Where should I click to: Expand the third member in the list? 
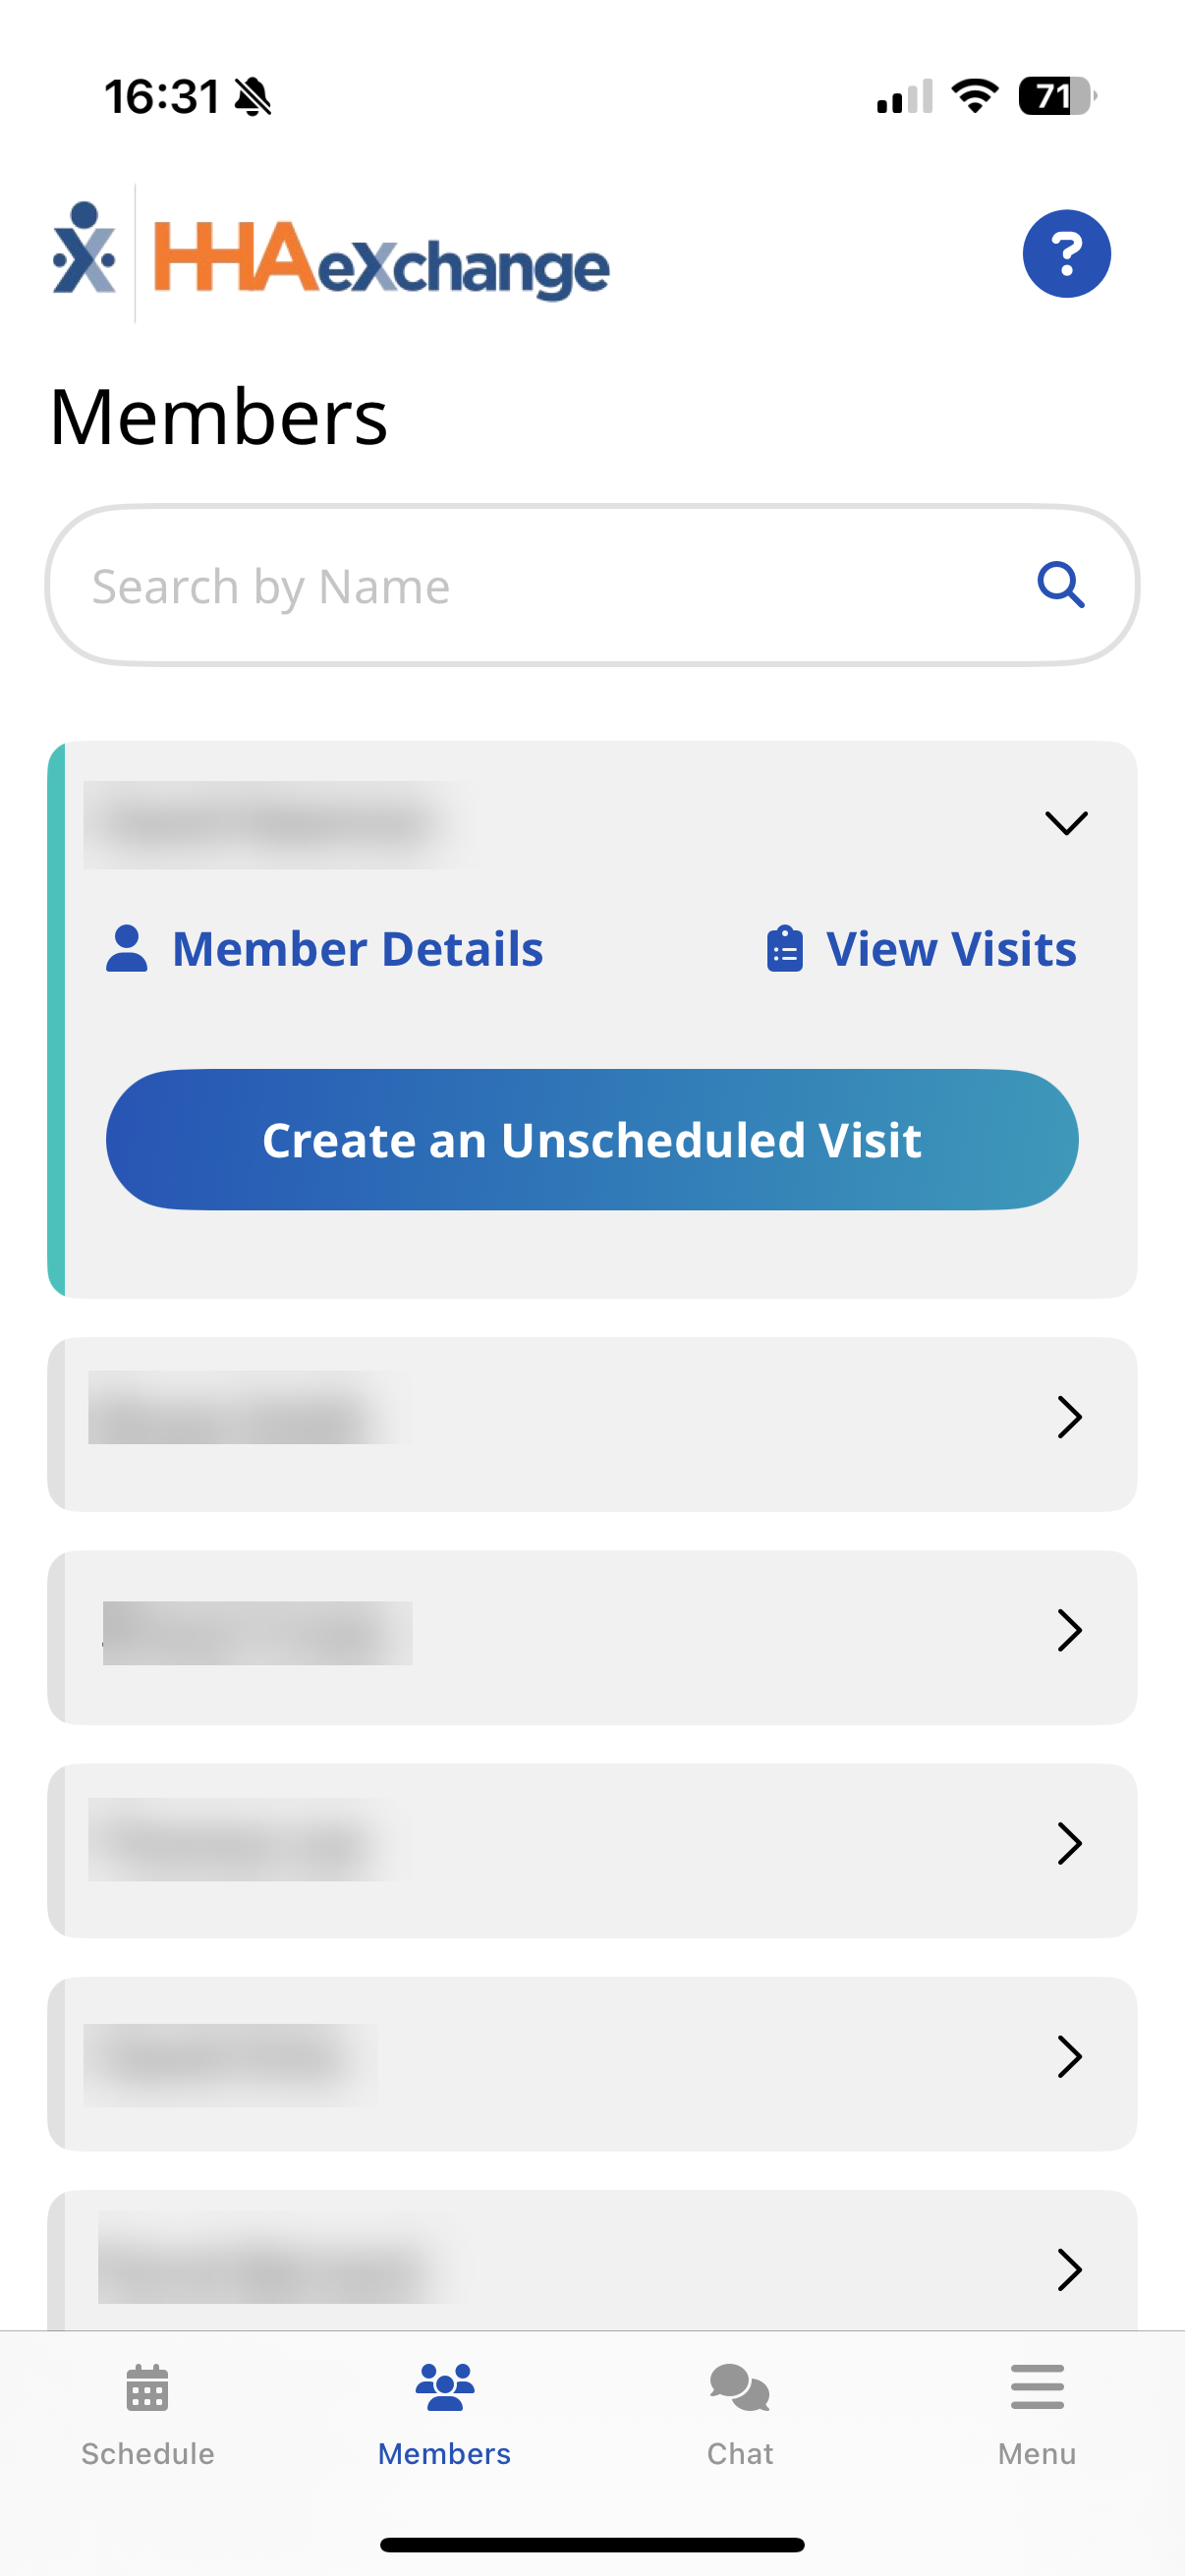click(x=1069, y=1631)
